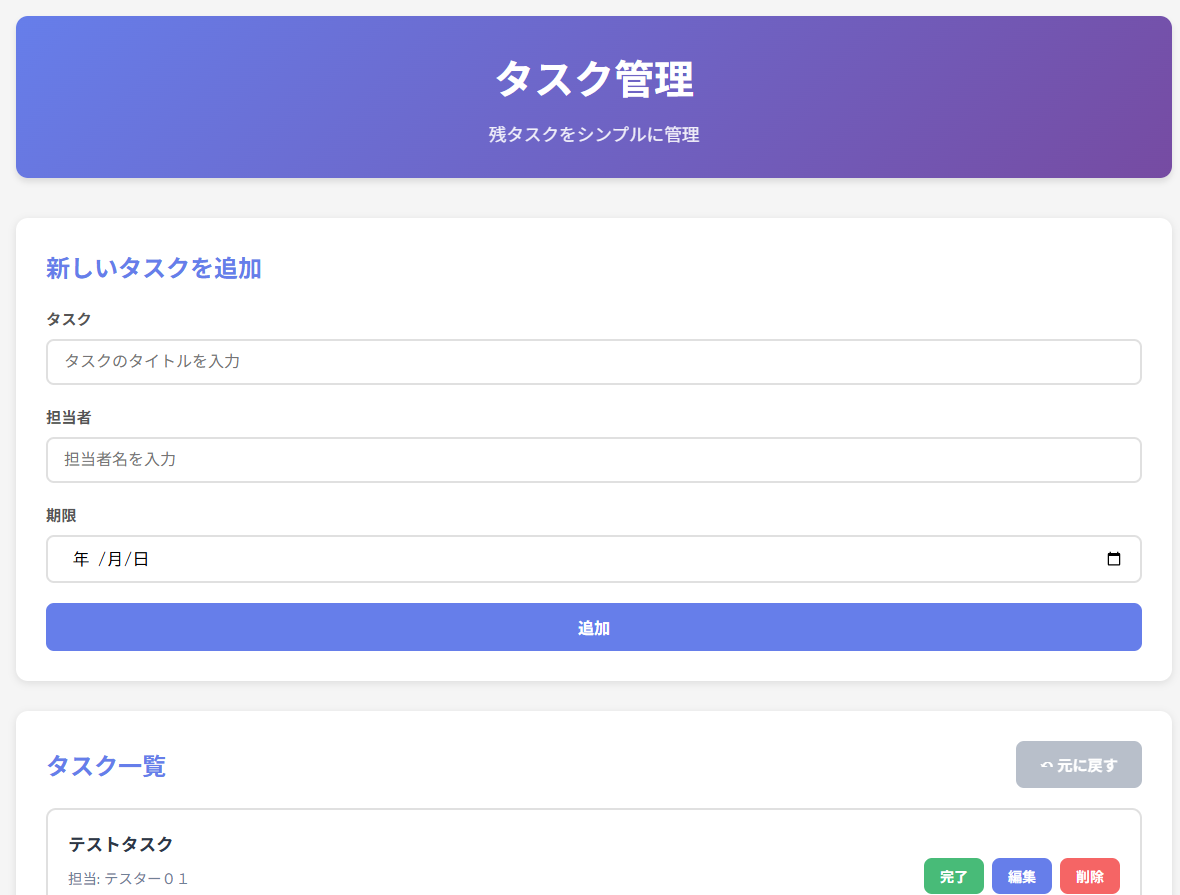
Task: Click the 担当: テスター０１ text
Action: 129,879
